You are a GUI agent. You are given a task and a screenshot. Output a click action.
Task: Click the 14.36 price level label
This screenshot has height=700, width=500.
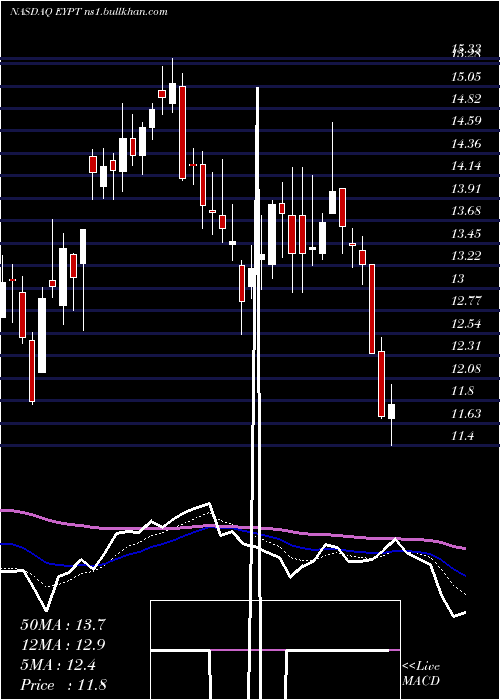(466, 144)
